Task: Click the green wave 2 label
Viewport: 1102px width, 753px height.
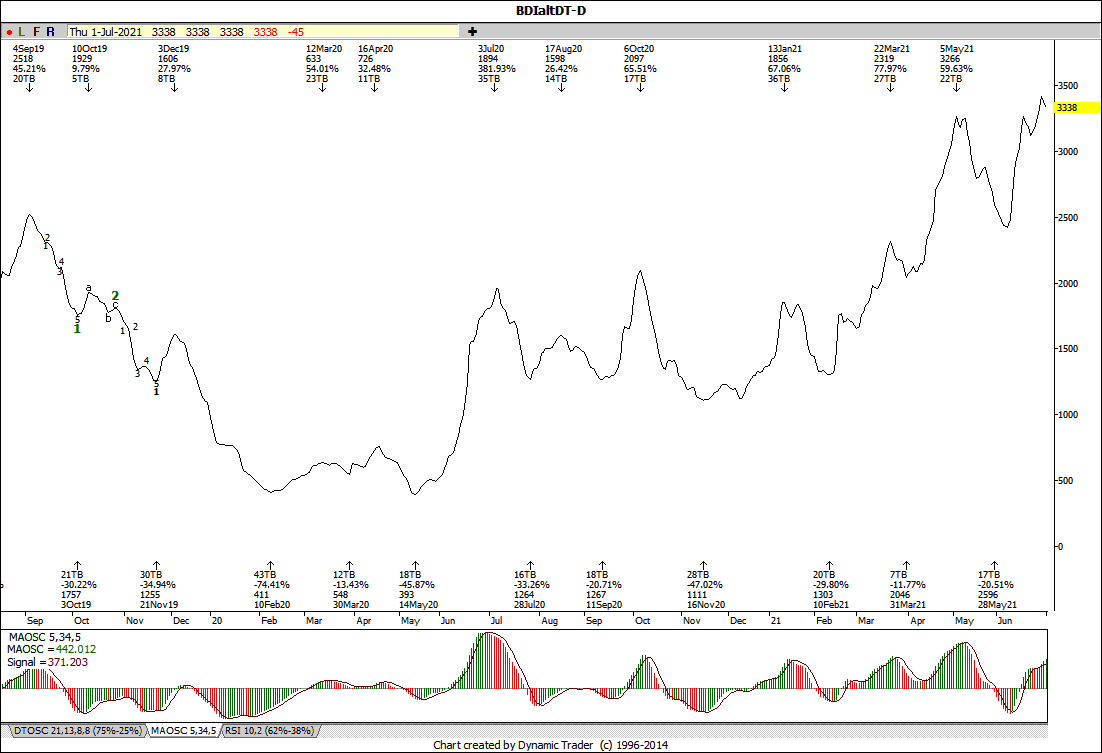Action: tap(115, 296)
